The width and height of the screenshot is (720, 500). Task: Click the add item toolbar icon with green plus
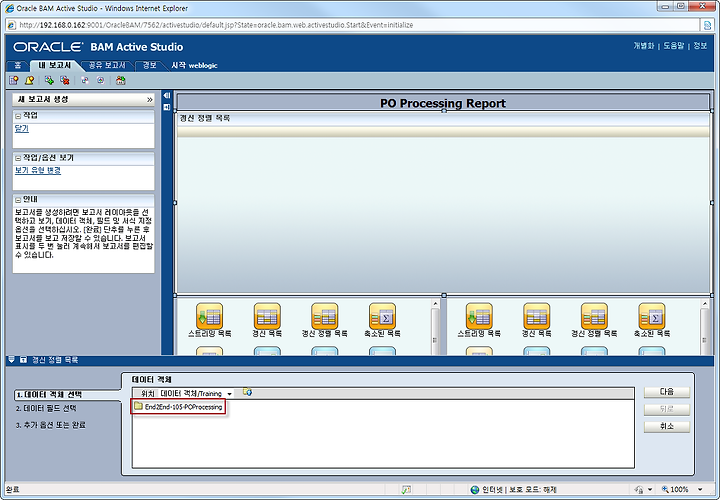point(49,81)
